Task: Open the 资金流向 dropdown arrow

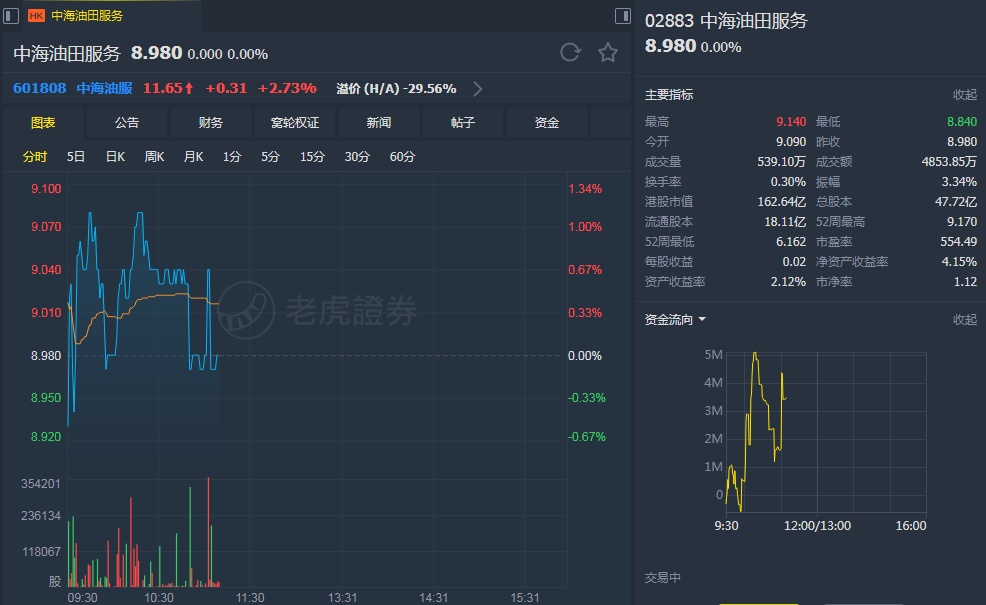Action: [702, 319]
